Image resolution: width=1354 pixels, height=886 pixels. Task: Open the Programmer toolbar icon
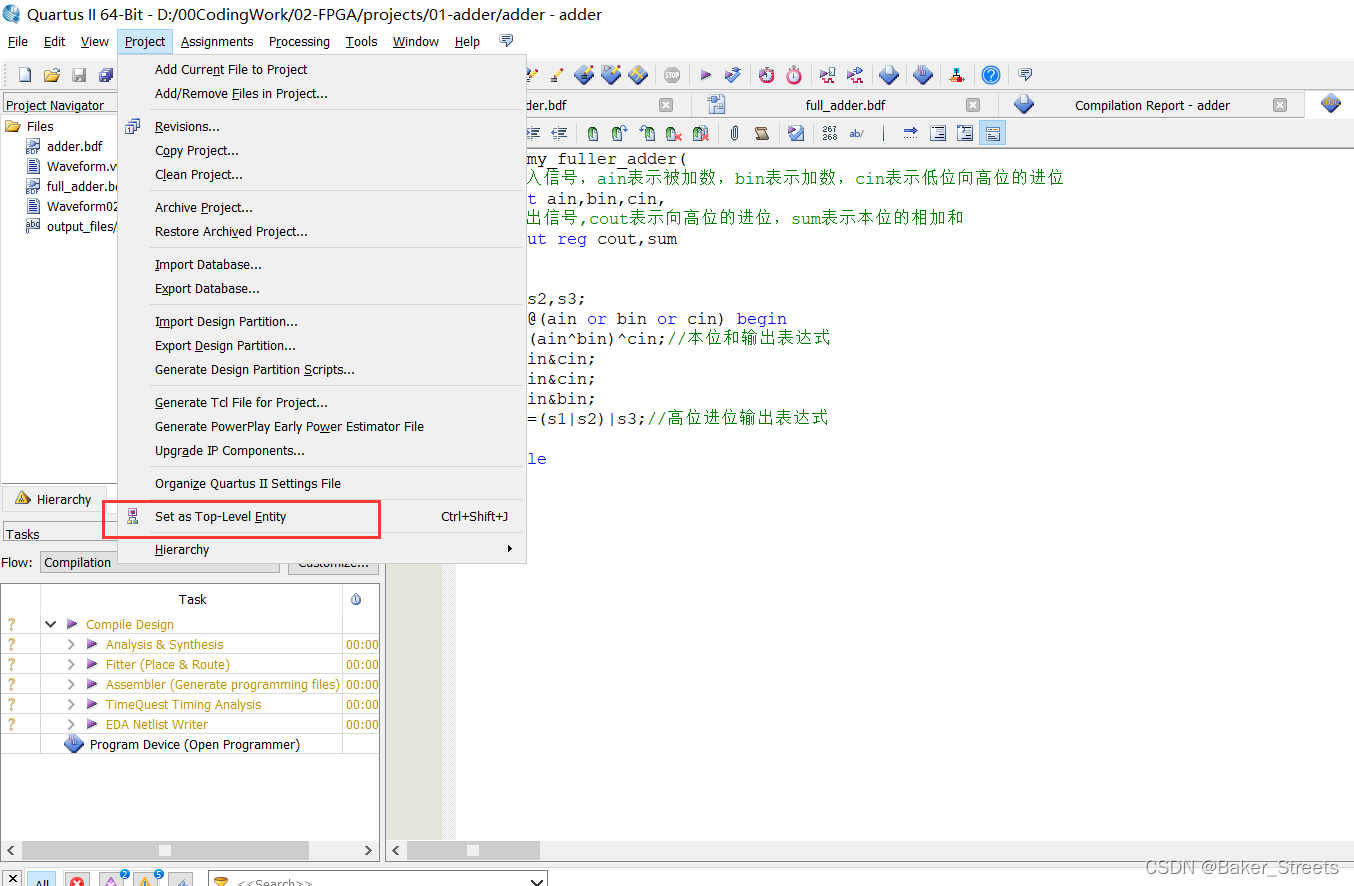click(x=922, y=75)
